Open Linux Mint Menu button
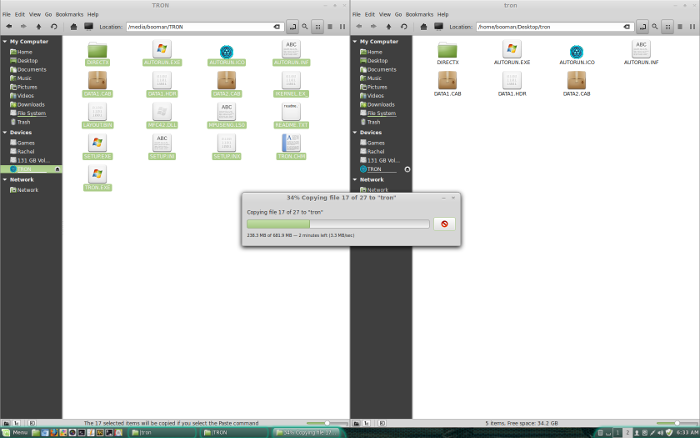700x438 pixels. [15, 433]
